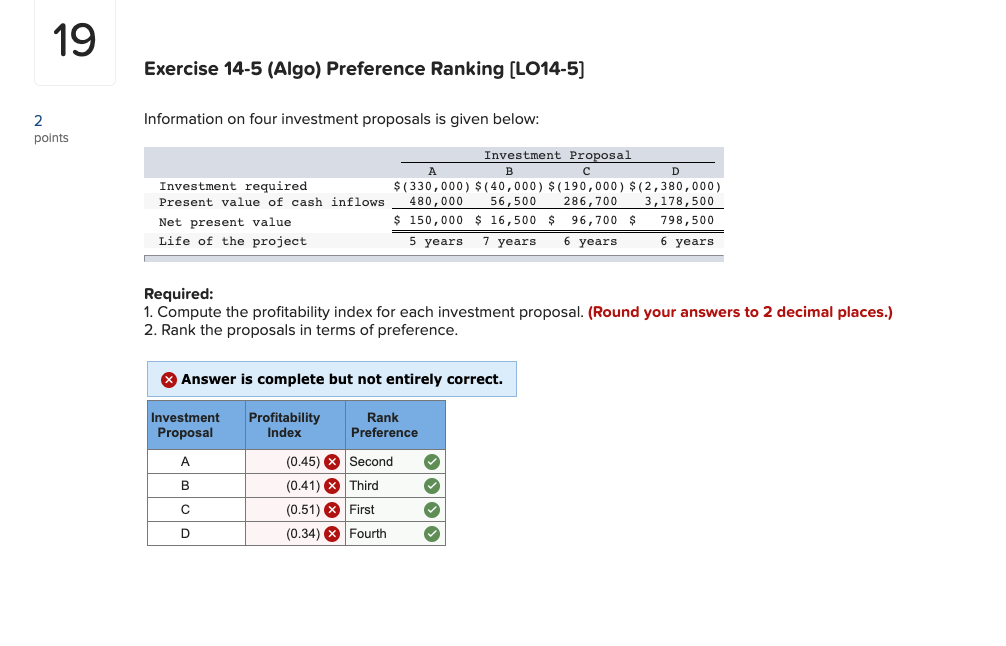Screen dimensions: 1006x646
Task: Click 'Present value of cash inflows' label
Action: click(271, 202)
